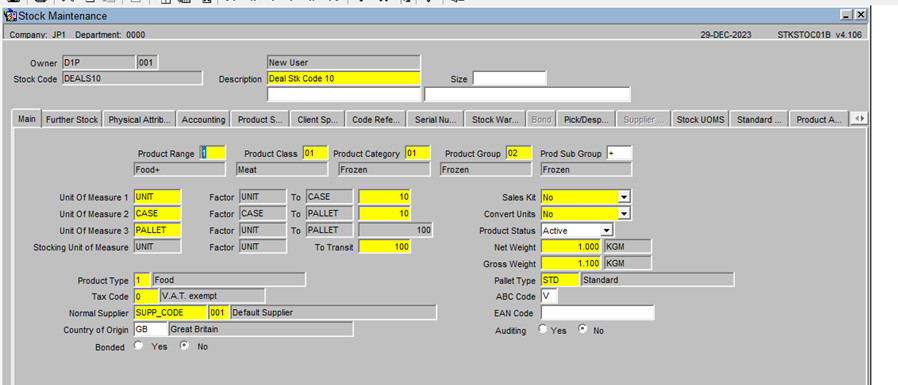The image size is (898, 385).
Task: Click the To Transit value field
Action: [x=384, y=246]
